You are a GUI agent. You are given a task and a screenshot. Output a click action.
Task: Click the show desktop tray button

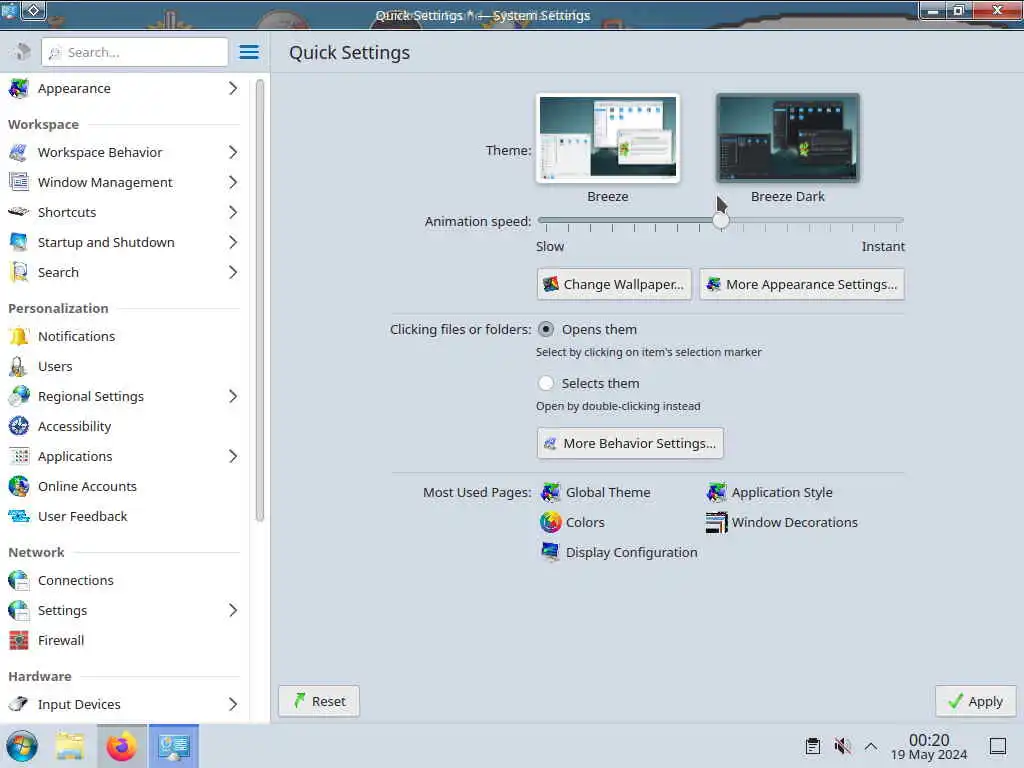tap(998, 746)
